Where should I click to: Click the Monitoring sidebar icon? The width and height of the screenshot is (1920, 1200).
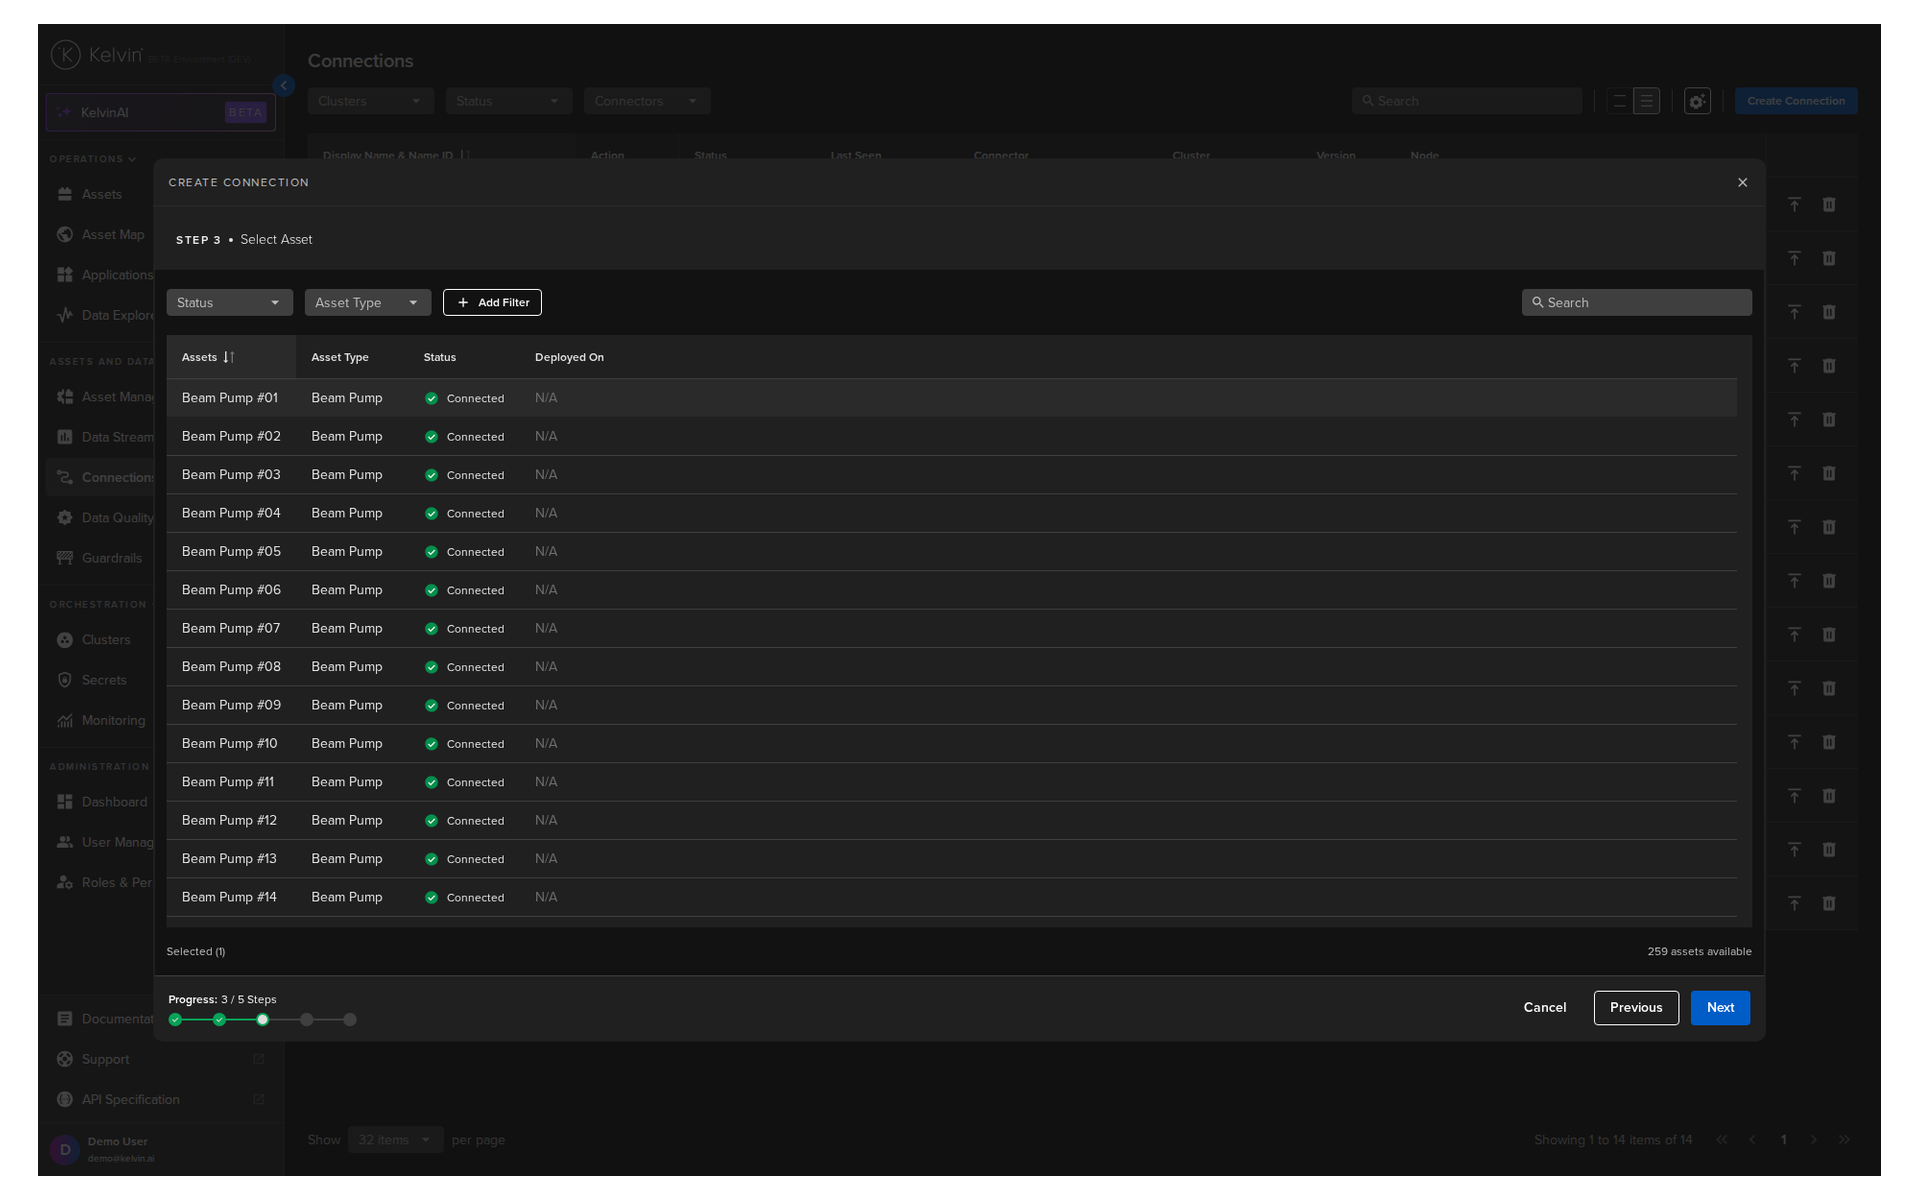tap(65, 720)
